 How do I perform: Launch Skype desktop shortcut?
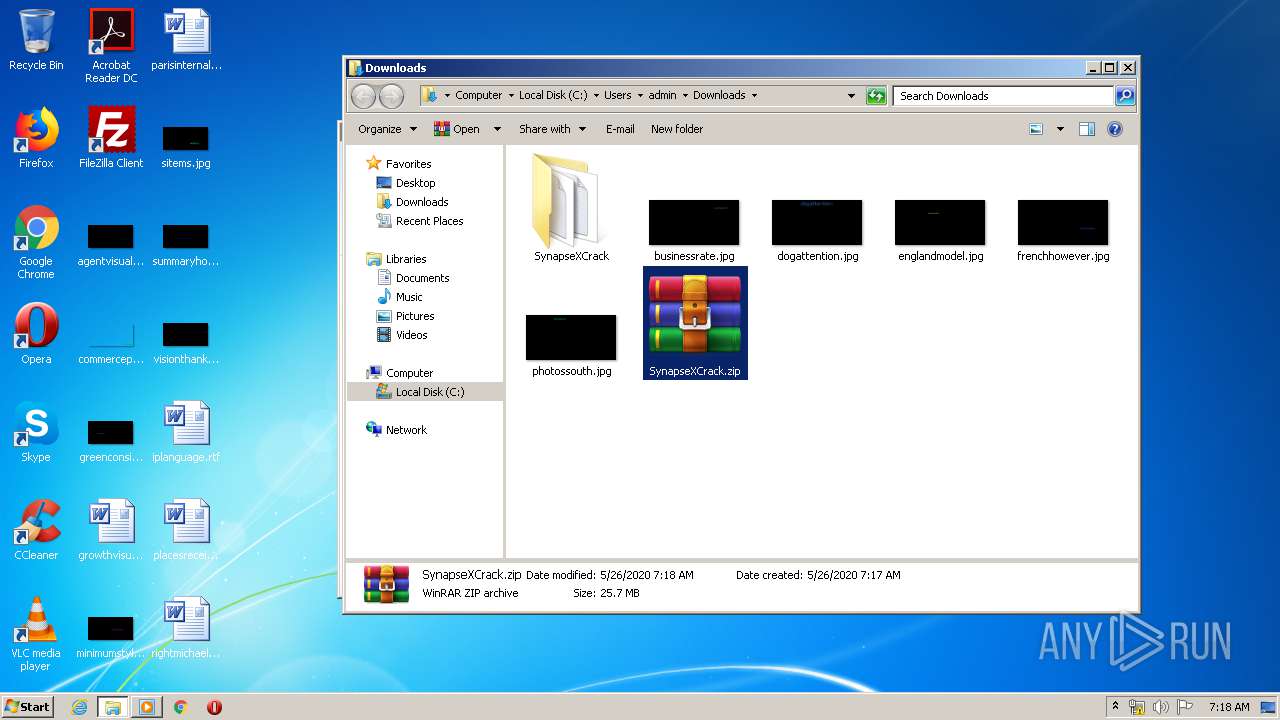click(36, 432)
